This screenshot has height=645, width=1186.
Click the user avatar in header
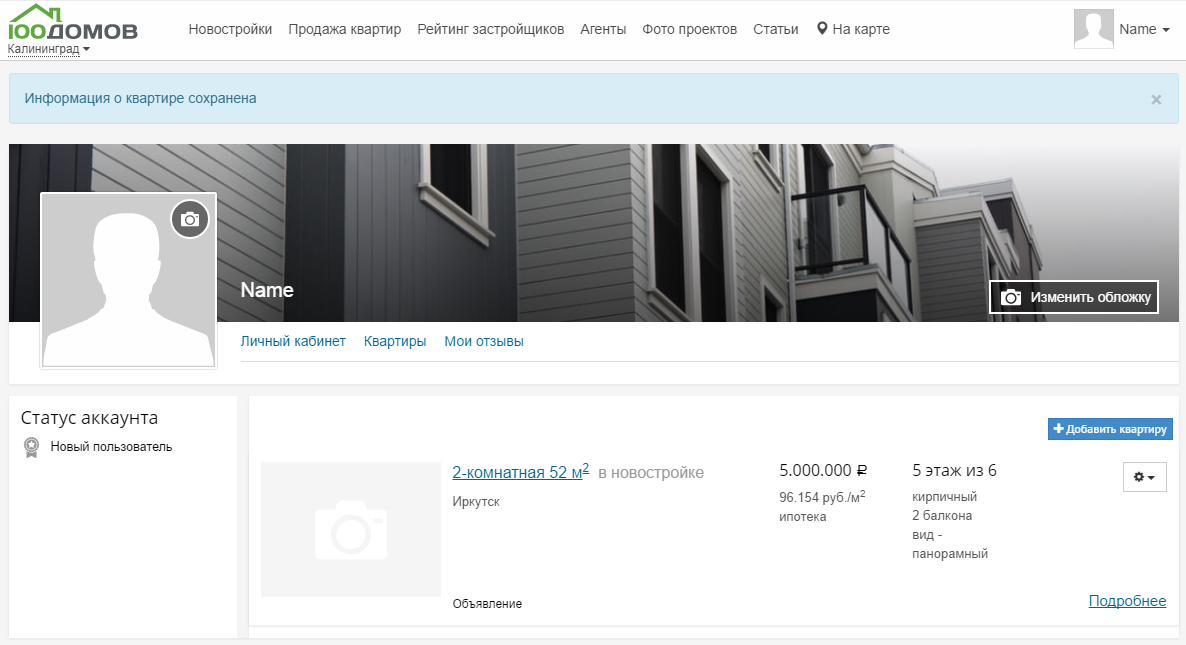(x=1093, y=29)
